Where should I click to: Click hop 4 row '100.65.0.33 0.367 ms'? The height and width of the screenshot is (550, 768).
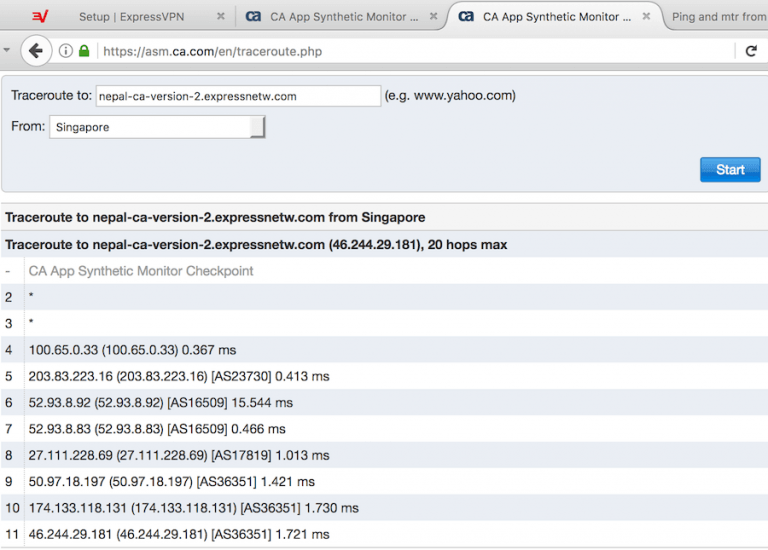384,350
